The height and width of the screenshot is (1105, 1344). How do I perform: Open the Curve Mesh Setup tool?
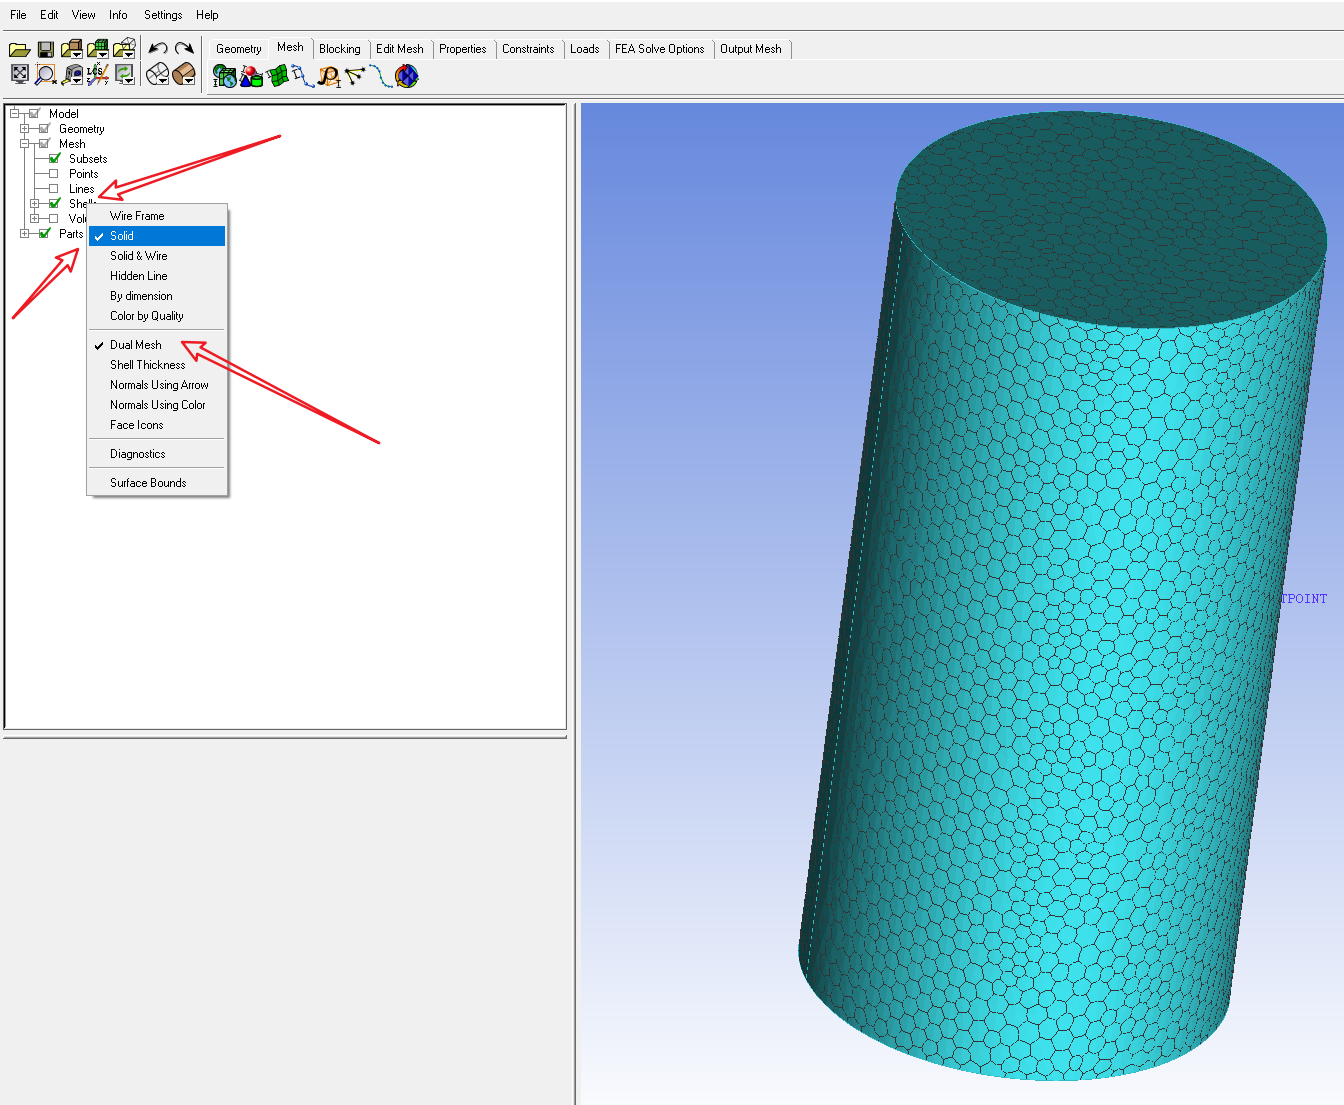[x=303, y=76]
